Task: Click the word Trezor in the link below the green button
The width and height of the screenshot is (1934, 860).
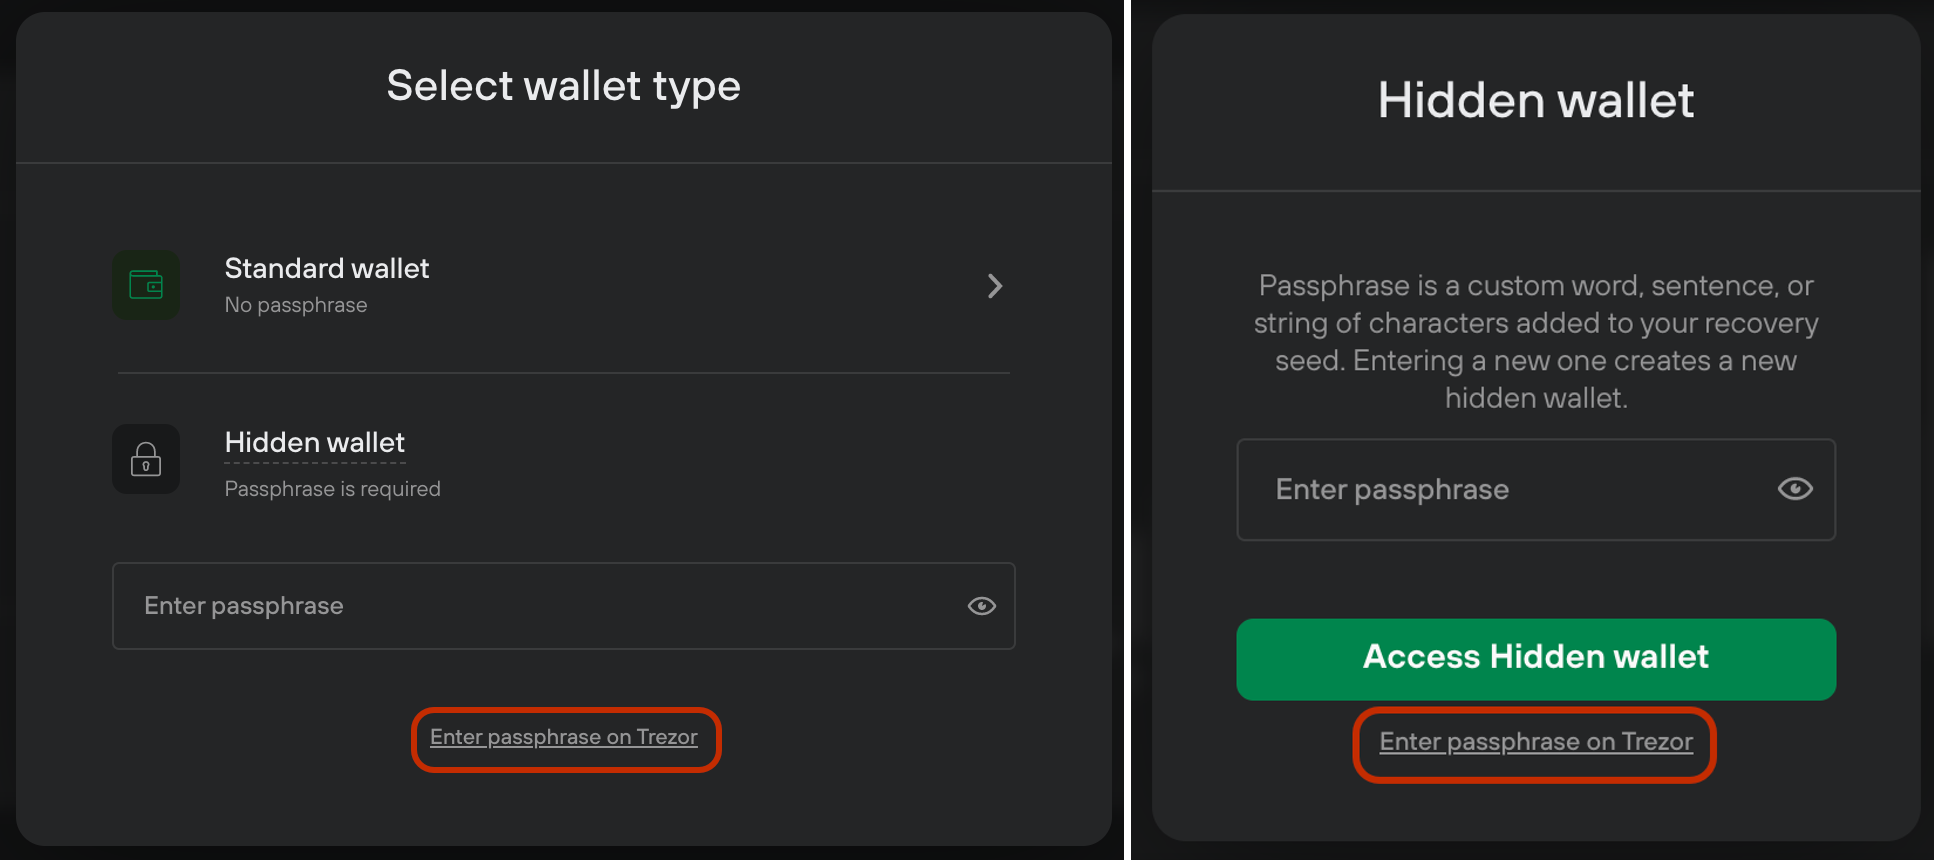Action: (1657, 742)
